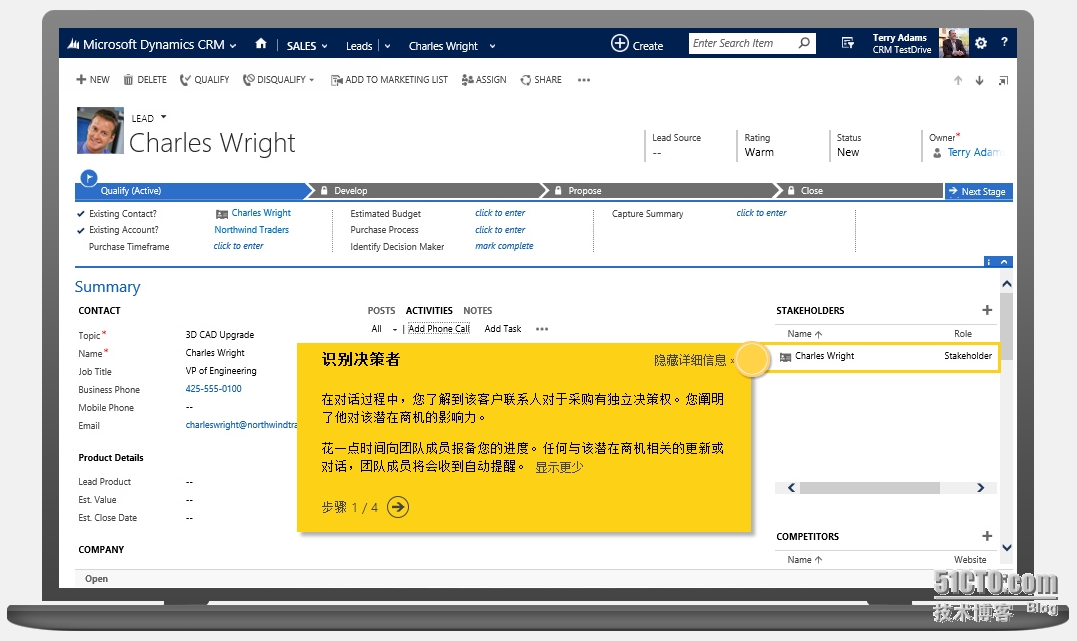Select the Propose stage
The height and width of the screenshot is (641, 1077).
pos(659,191)
